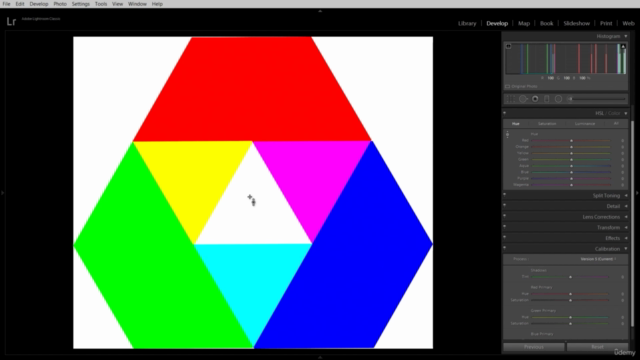Image resolution: width=640 pixels, height=360 pixels.
Task: Open the Help menu
Action: (157, 4)
